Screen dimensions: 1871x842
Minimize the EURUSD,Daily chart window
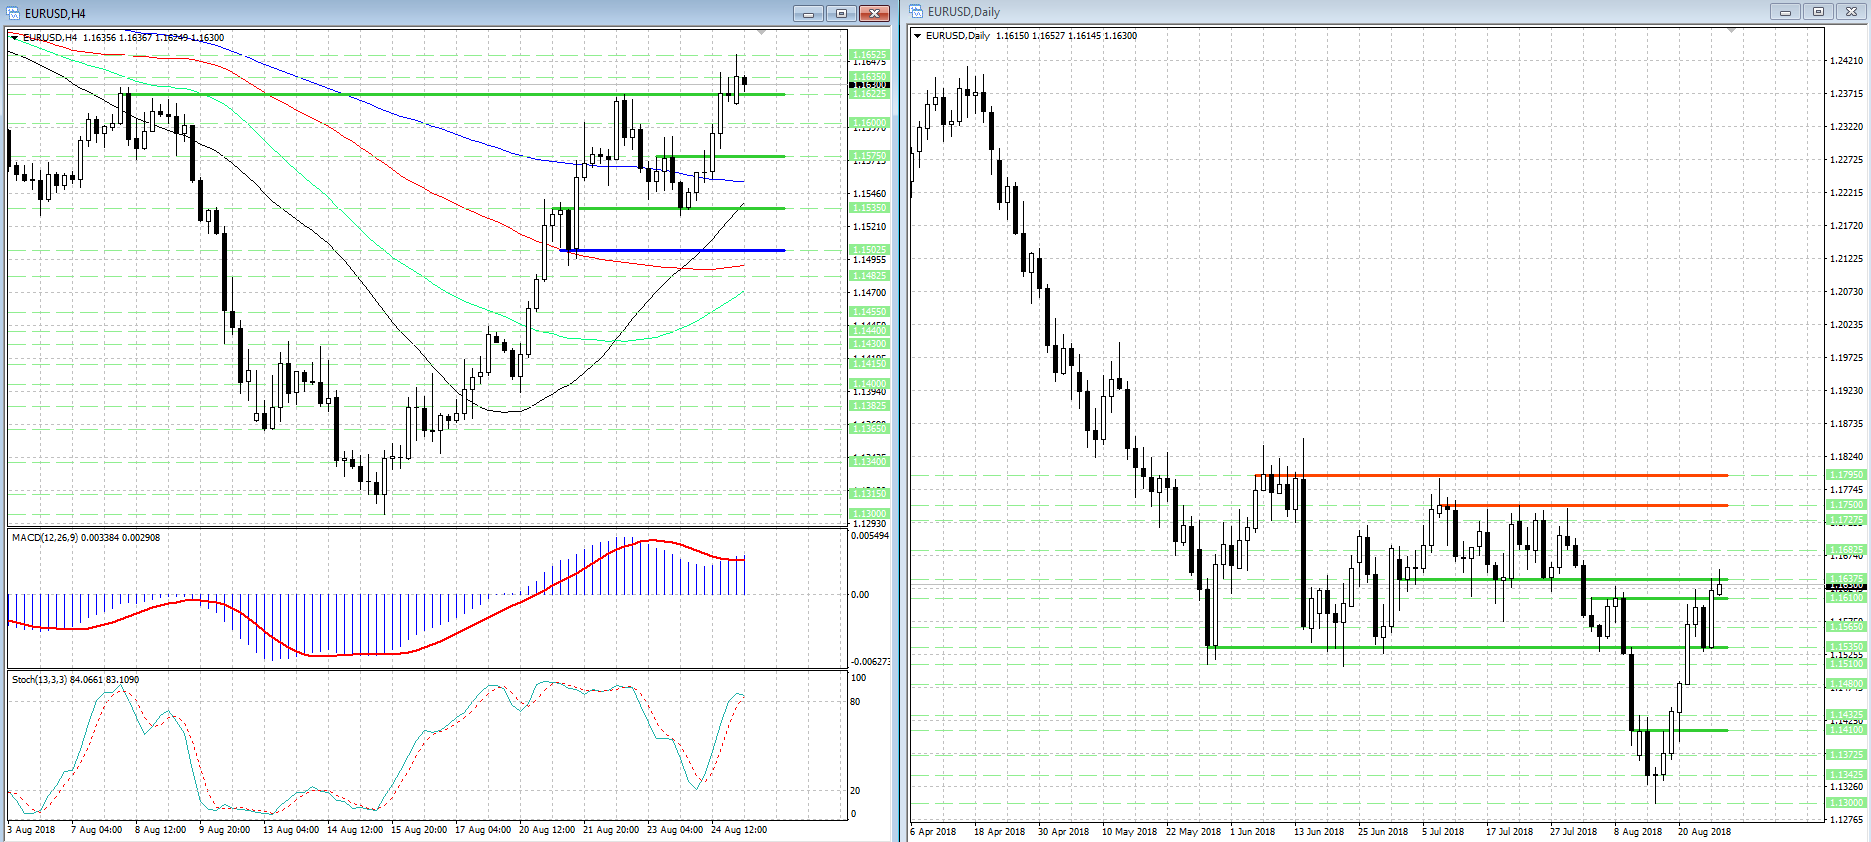(1785, 12)
